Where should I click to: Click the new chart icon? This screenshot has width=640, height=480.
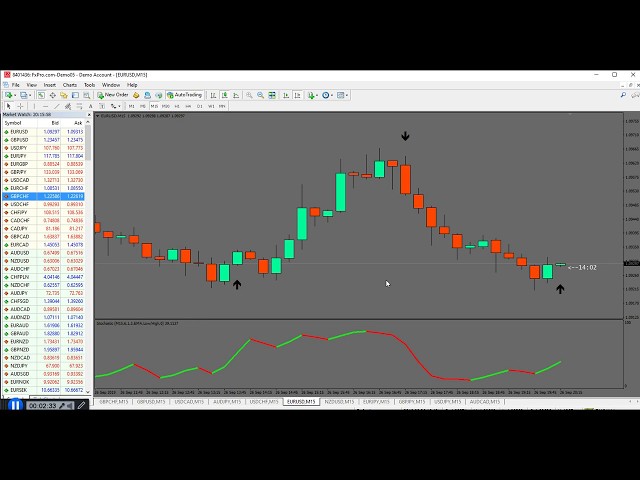coord(8,95)
